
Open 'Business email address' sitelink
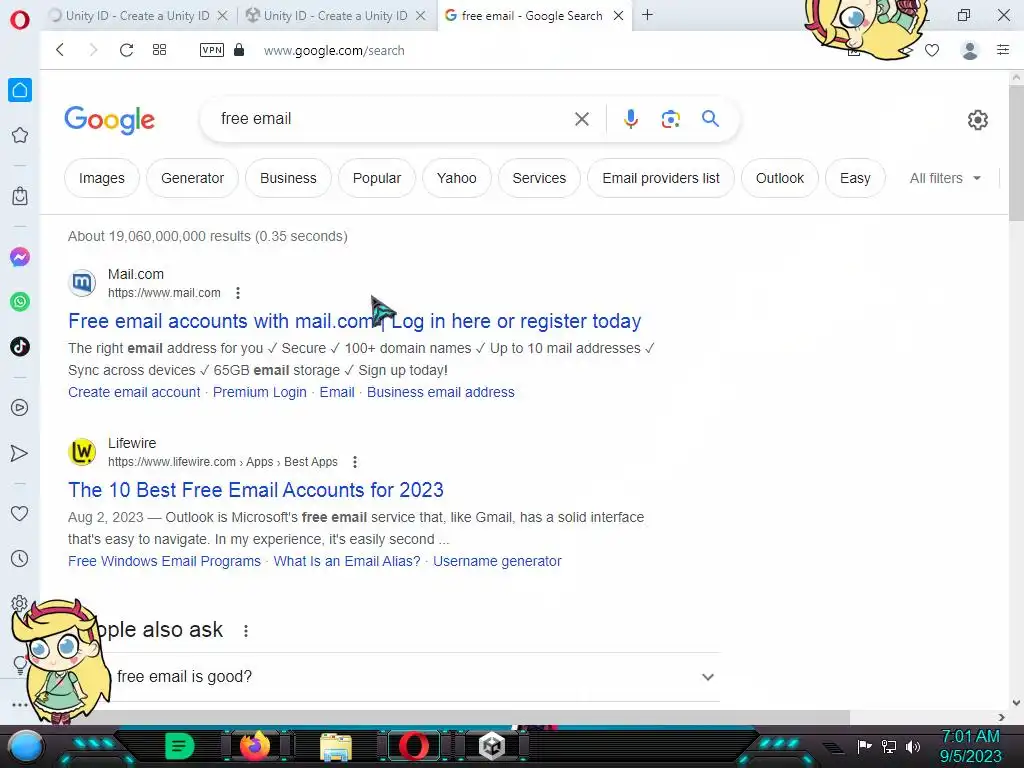pyautogui.click(x=441, y=392)
